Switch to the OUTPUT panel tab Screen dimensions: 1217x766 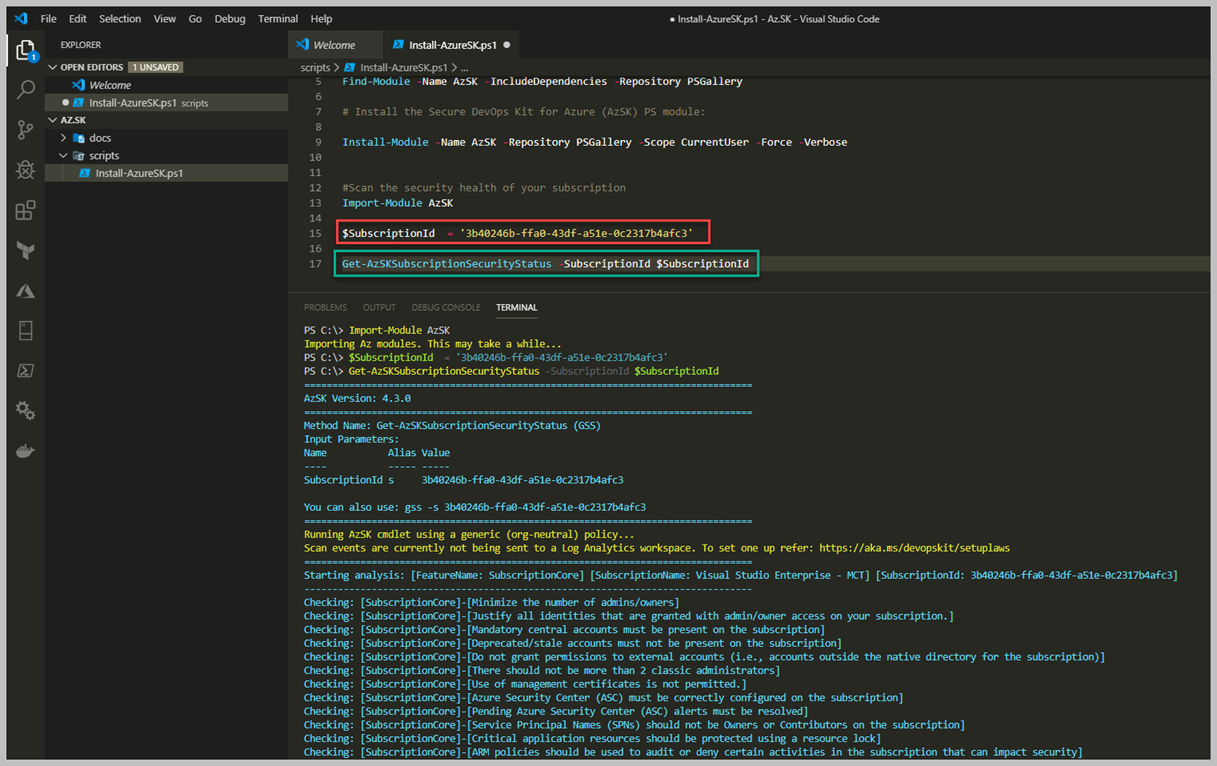point(379,307)
